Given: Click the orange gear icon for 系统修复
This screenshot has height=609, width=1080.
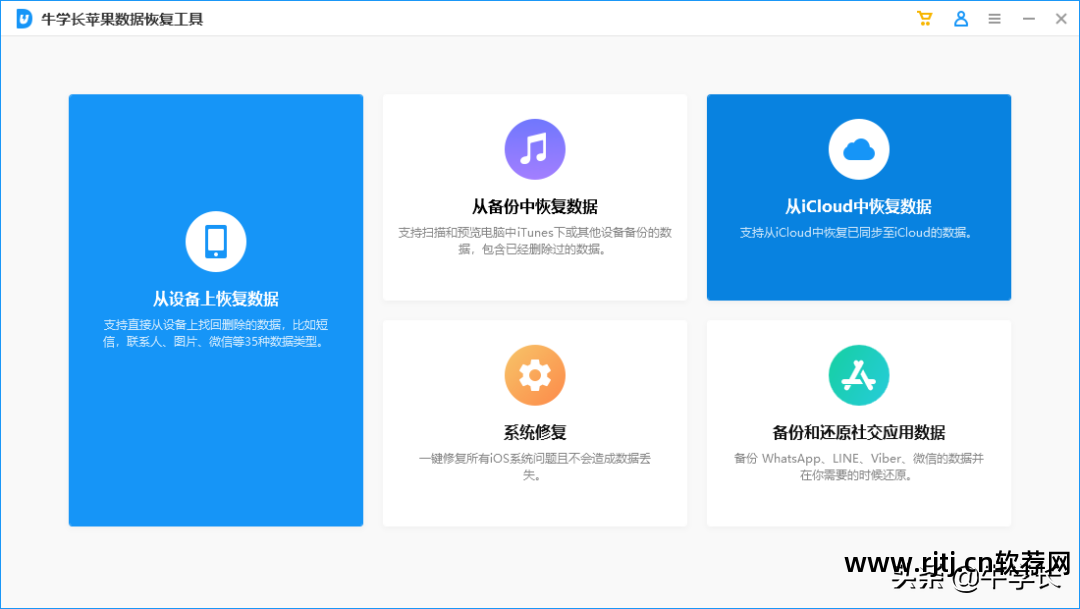Looking at the screenshot, I should [x=534, y=375].
